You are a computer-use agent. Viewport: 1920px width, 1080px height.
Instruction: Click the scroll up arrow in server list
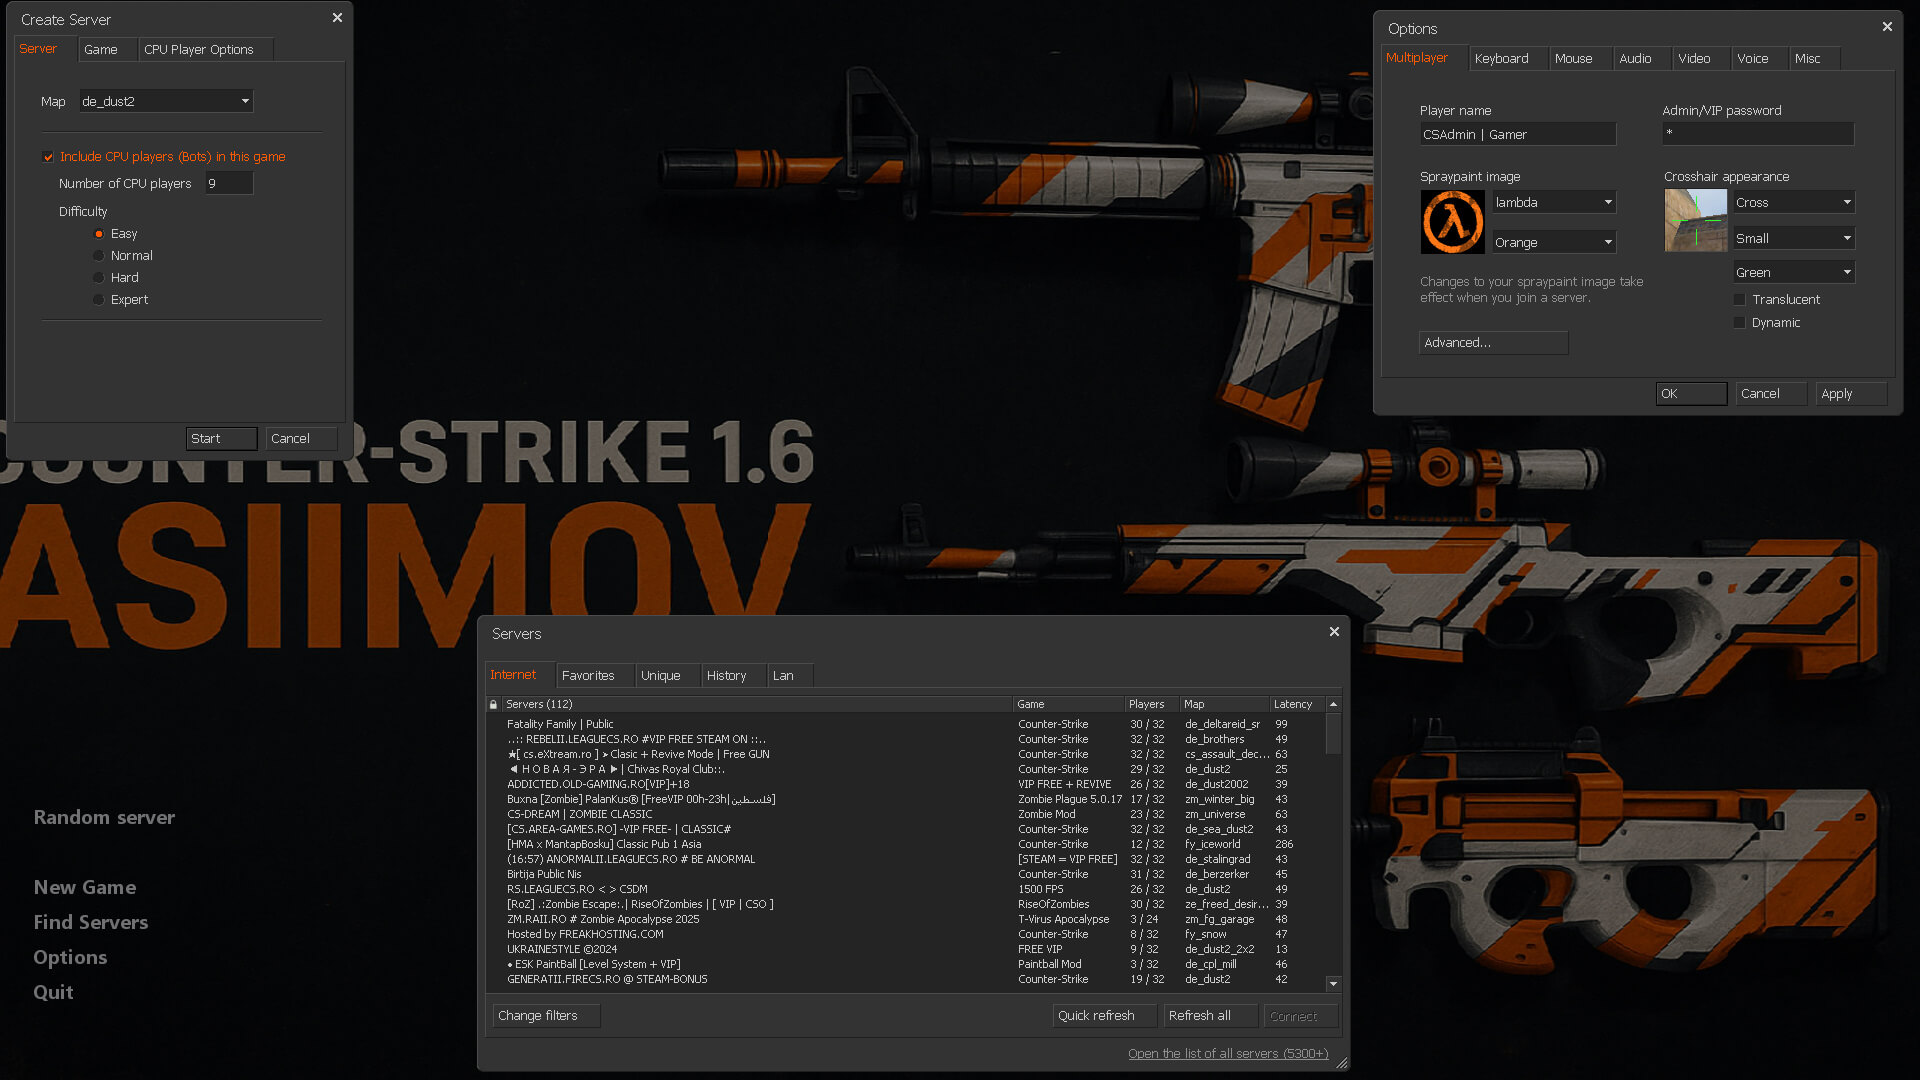click(x=1333, y=705)
